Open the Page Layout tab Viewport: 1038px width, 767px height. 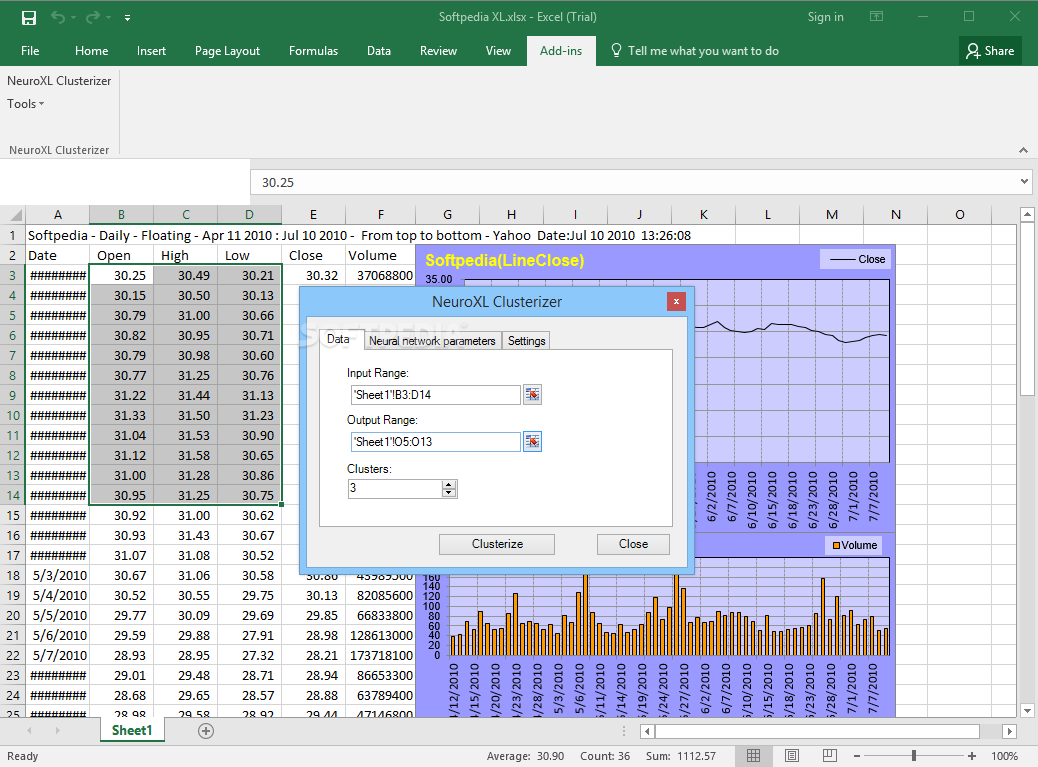[227, 51]
